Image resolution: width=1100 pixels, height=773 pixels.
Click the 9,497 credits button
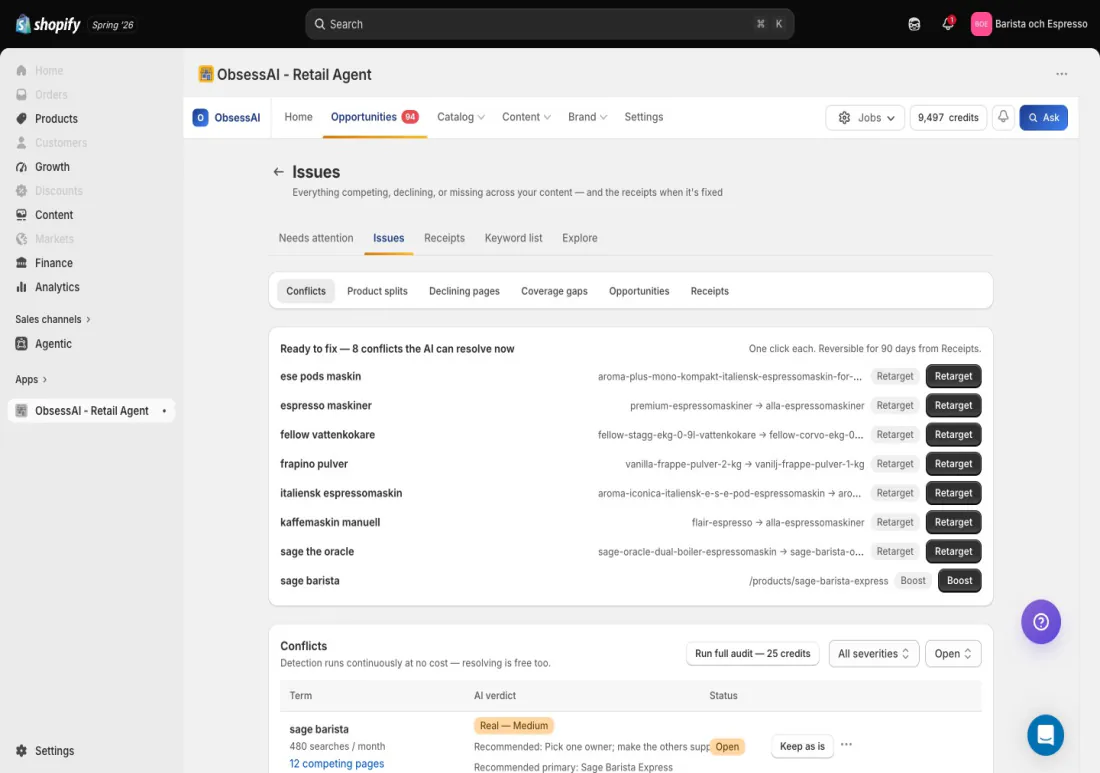[x=948, y=118]
